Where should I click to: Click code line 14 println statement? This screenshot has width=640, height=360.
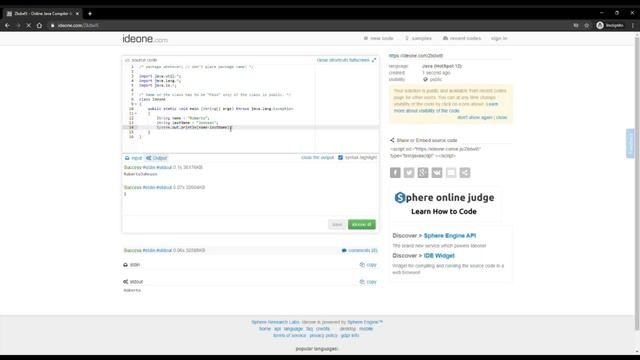pos(193,127)
